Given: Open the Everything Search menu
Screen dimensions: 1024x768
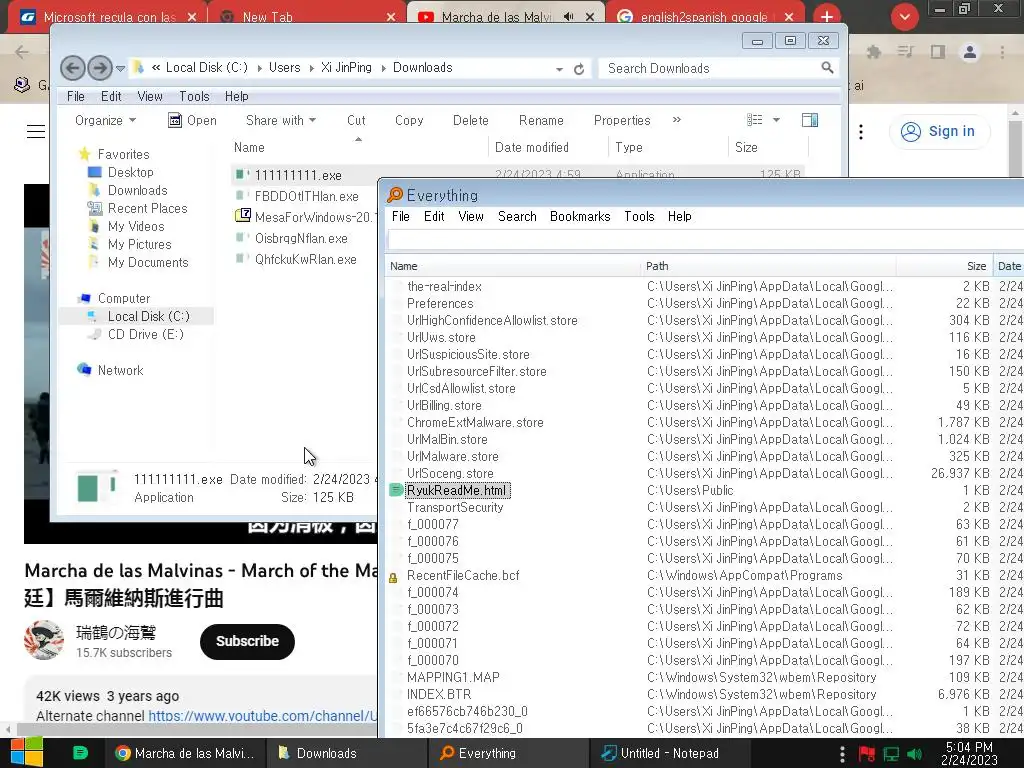Looking at the screenshot, I should [x=517, y=216].
